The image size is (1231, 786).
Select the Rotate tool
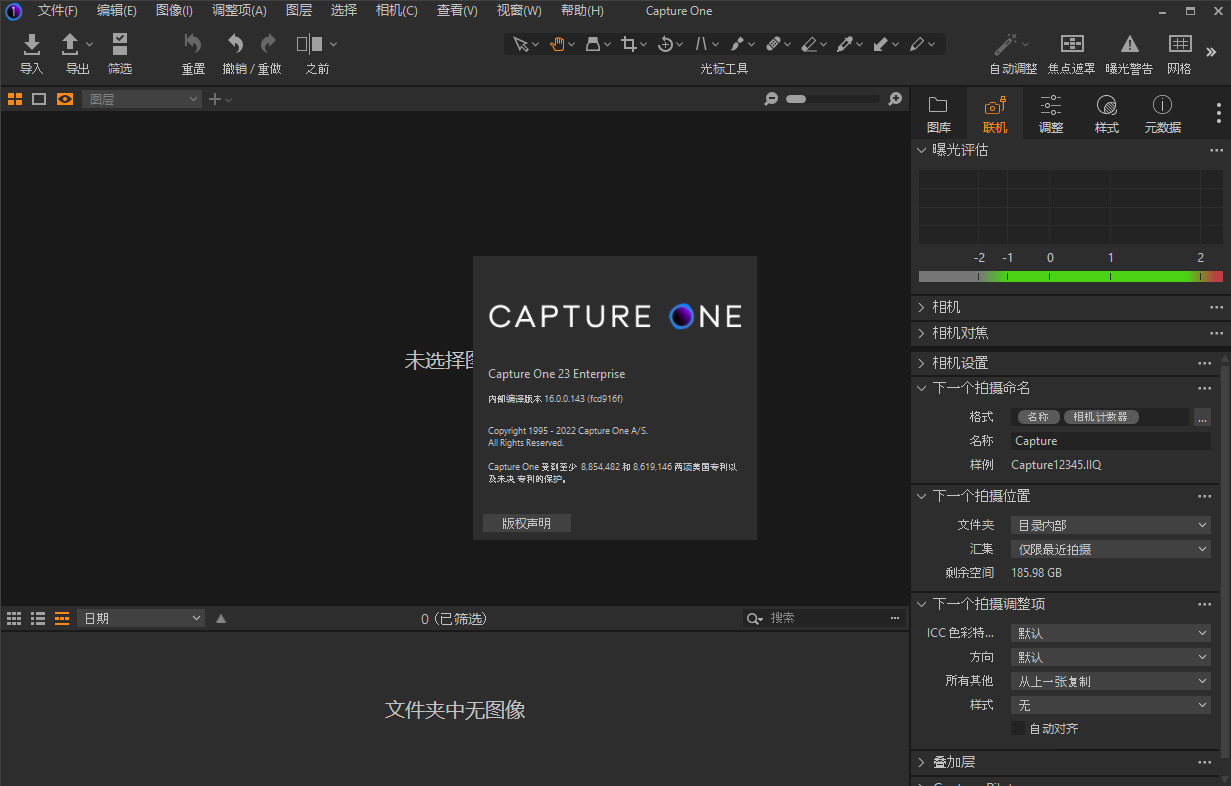[x=666, y=43]
